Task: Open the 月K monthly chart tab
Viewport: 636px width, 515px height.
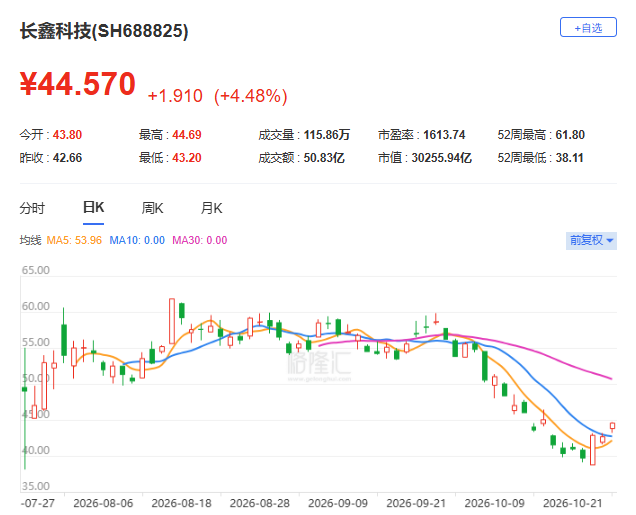Action: (x=211, y=208)
